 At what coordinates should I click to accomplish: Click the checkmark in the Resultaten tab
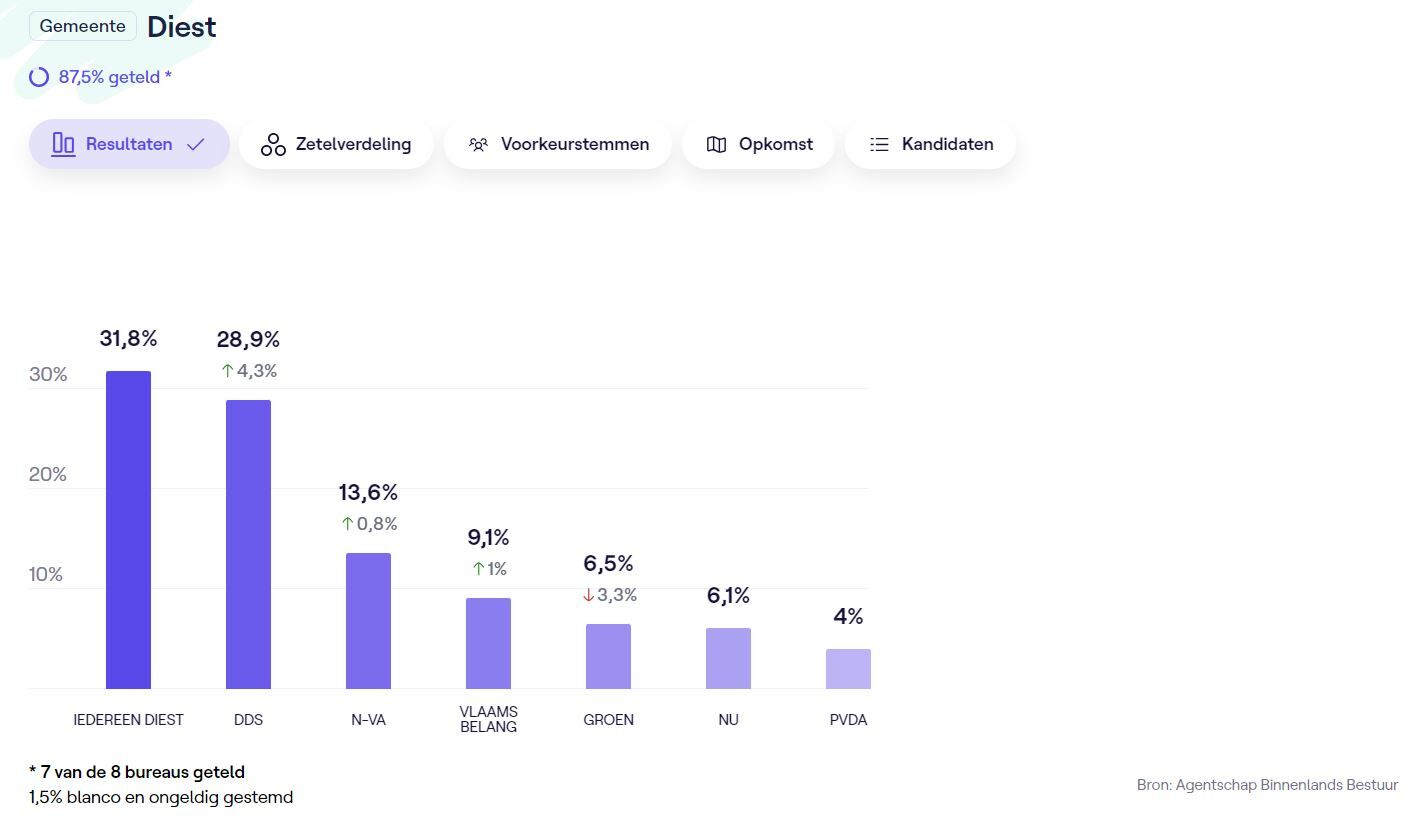[196, 145]
